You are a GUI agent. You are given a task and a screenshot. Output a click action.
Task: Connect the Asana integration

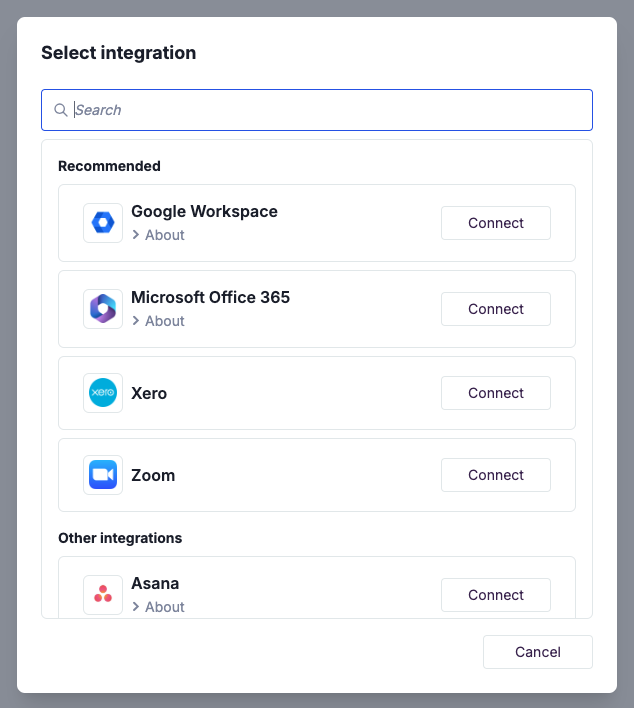[496, 595]
